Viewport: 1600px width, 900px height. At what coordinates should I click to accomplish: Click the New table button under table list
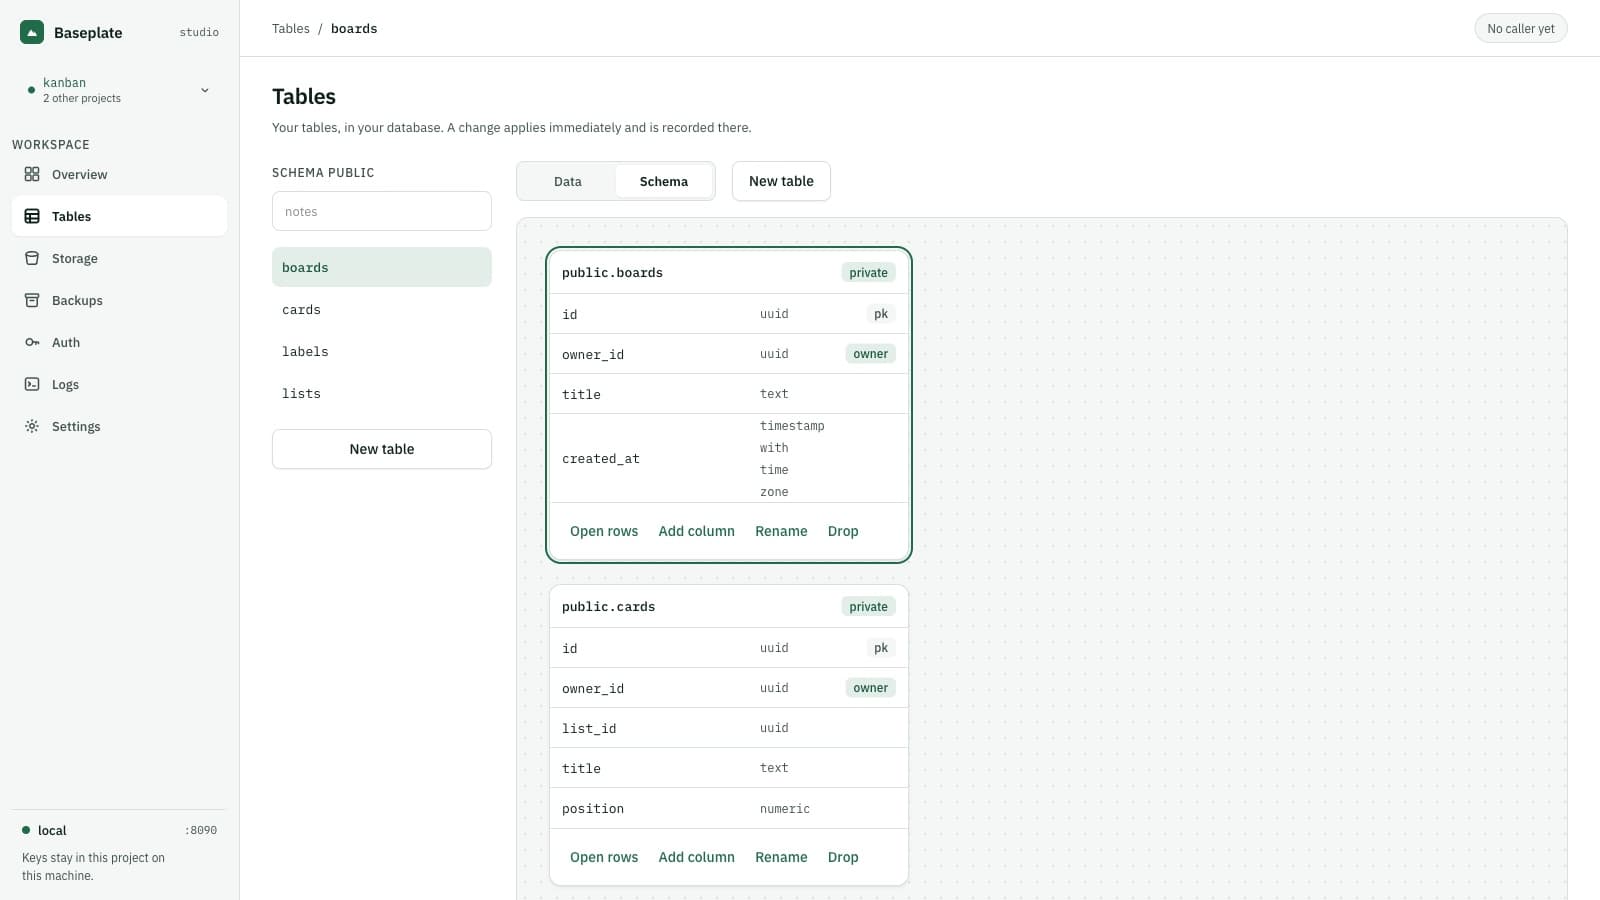point(382,449)
